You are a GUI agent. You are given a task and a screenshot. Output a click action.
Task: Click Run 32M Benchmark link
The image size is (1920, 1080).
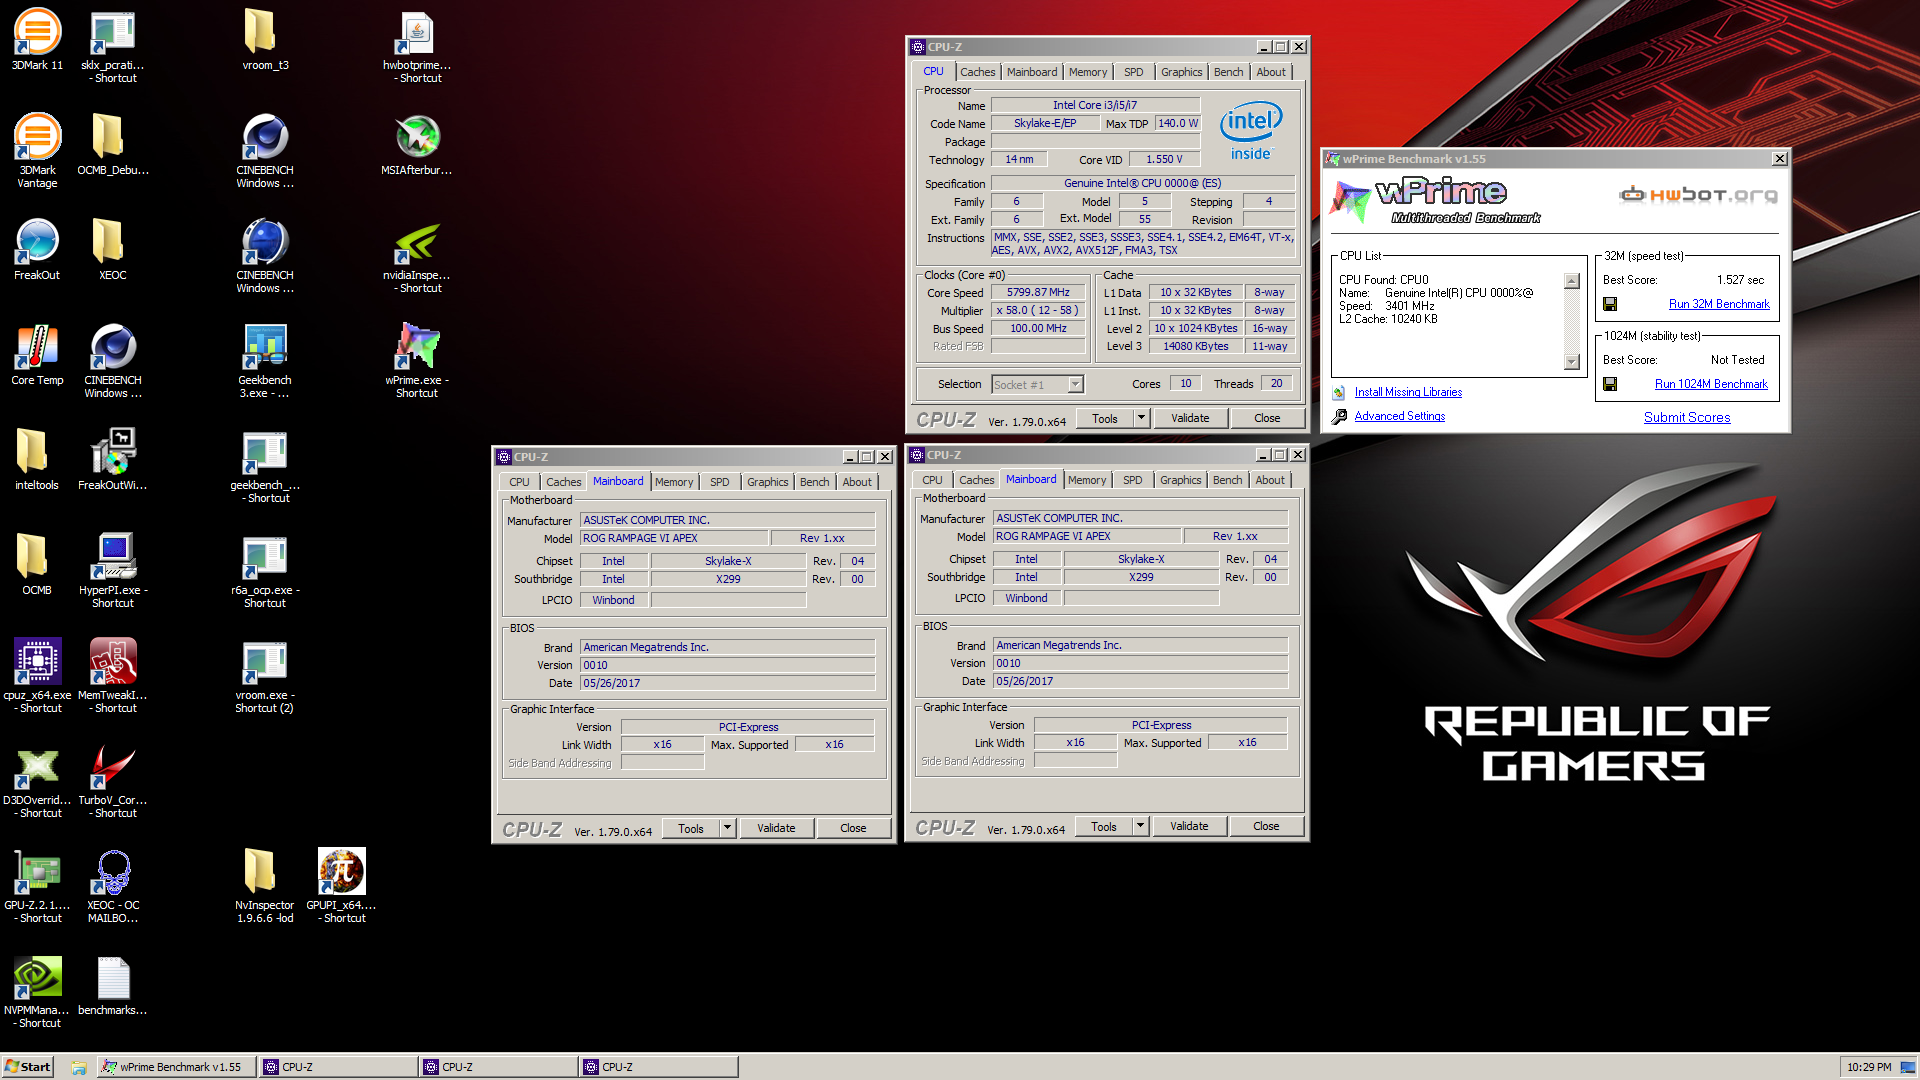[1719, 304]
